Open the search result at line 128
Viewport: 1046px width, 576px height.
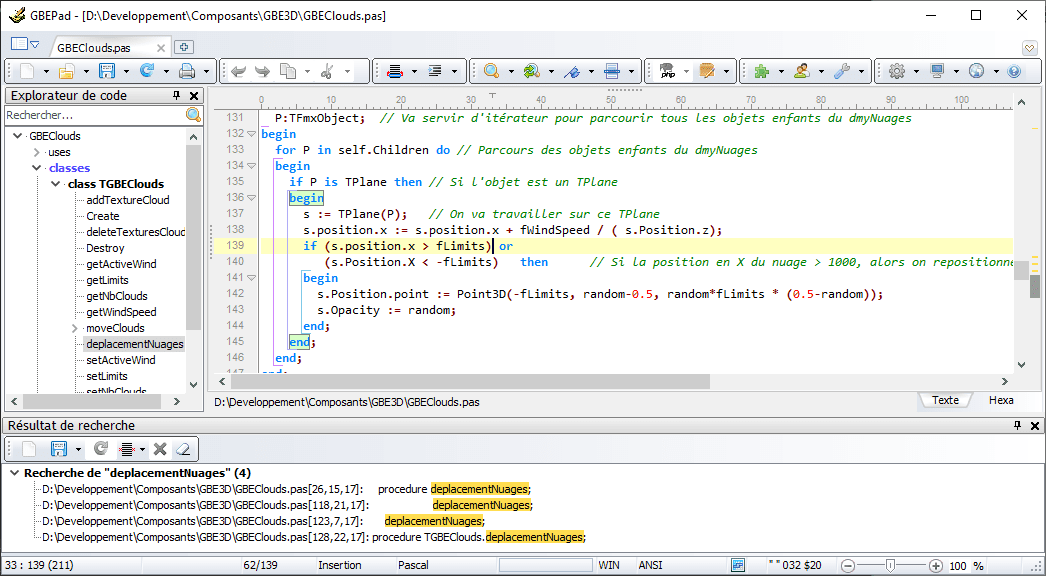[x=314, y=537]
